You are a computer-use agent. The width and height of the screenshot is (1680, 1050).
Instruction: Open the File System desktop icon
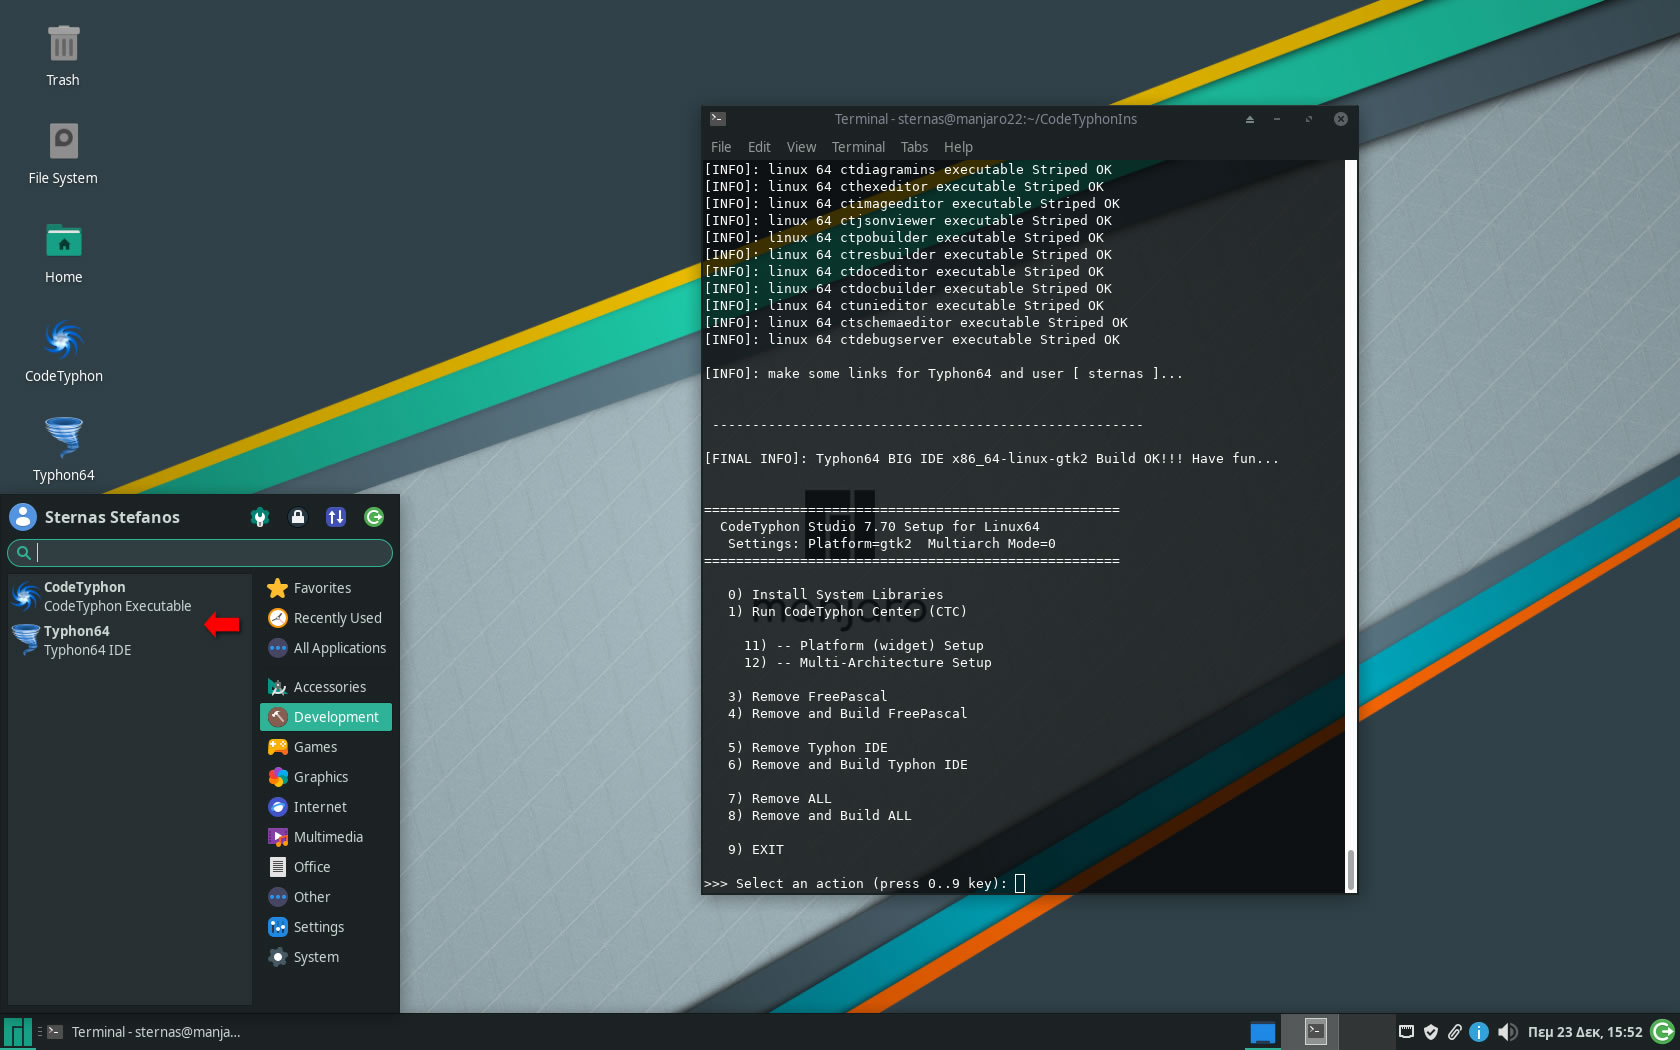tap(63, 154)
